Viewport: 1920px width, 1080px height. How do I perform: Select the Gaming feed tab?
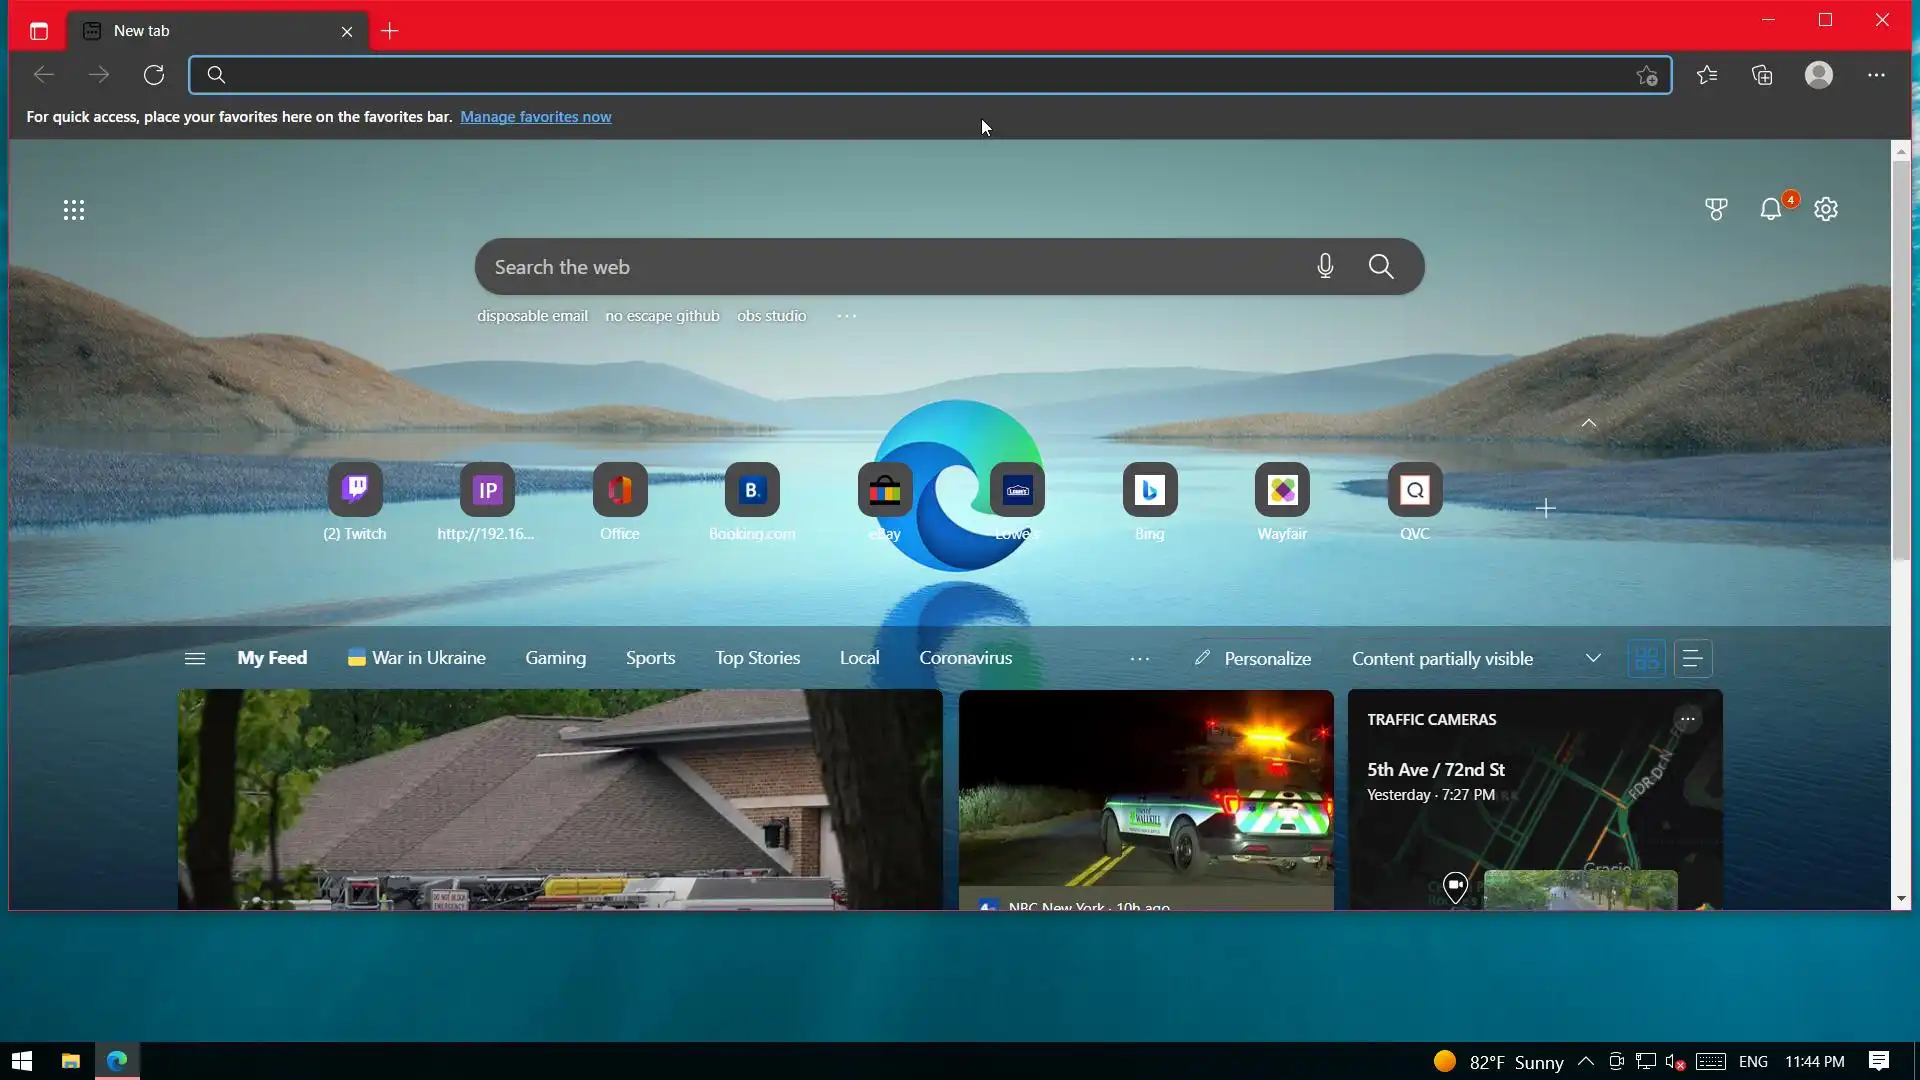(555, 658)
